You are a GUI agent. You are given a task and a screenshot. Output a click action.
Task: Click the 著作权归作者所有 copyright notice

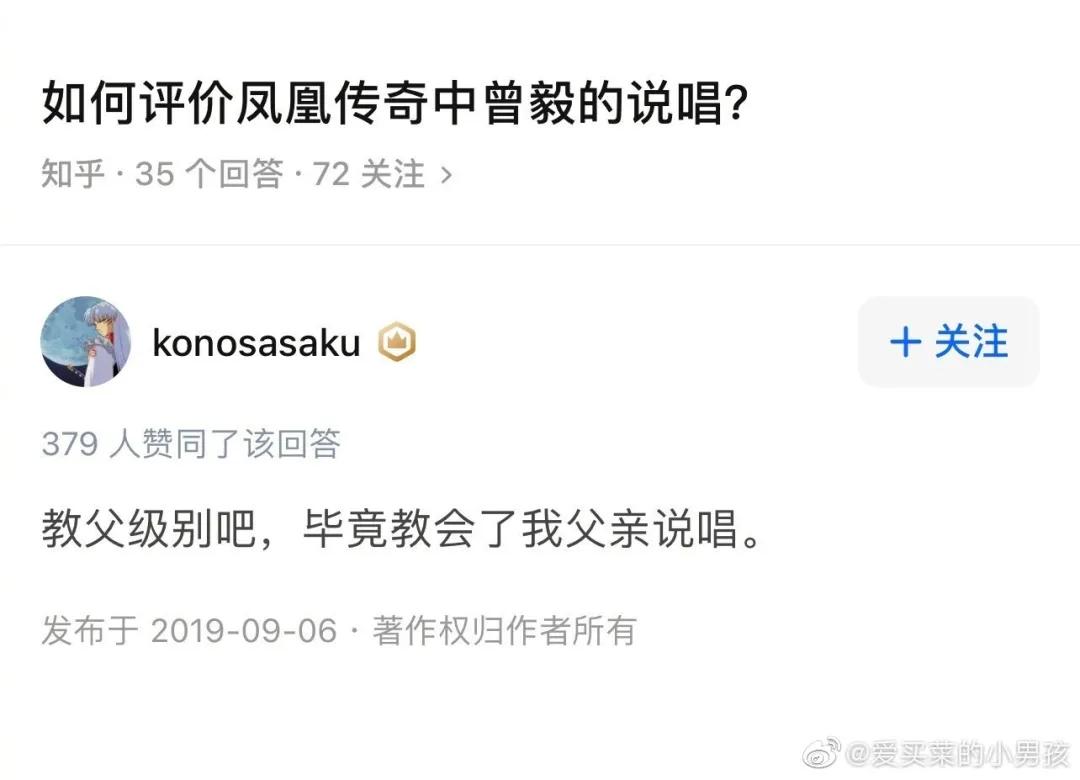pos(505,631)
